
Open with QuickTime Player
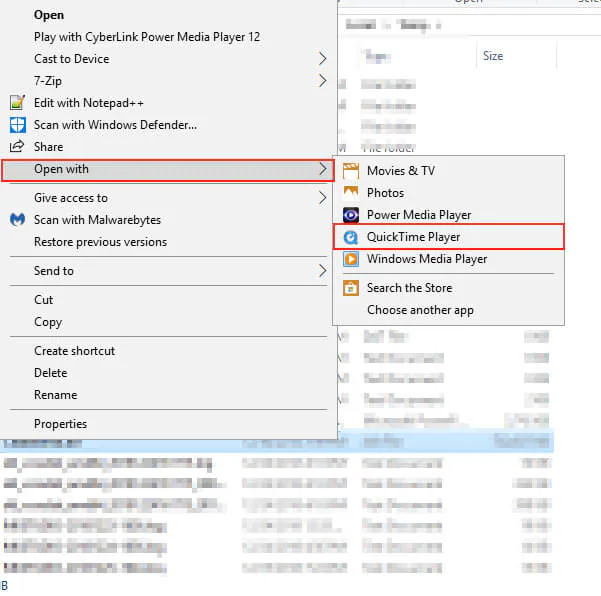click(448, 237)
